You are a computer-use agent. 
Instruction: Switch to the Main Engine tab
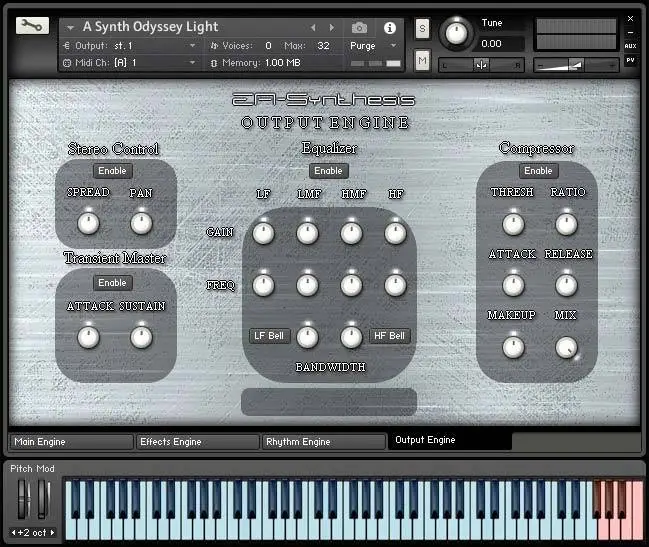(x=72, y=441)
